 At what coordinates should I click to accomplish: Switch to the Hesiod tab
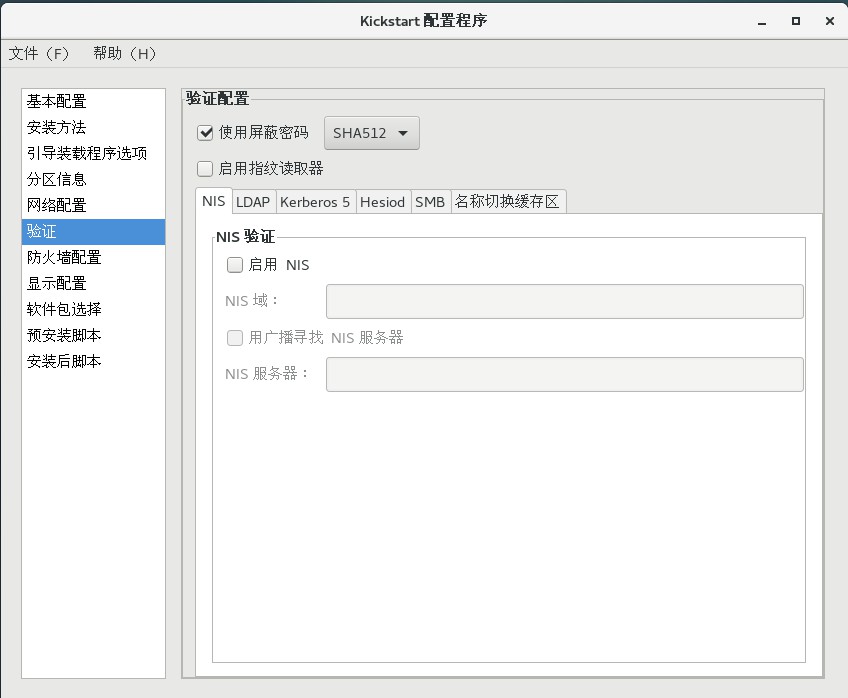coord(382,202)
